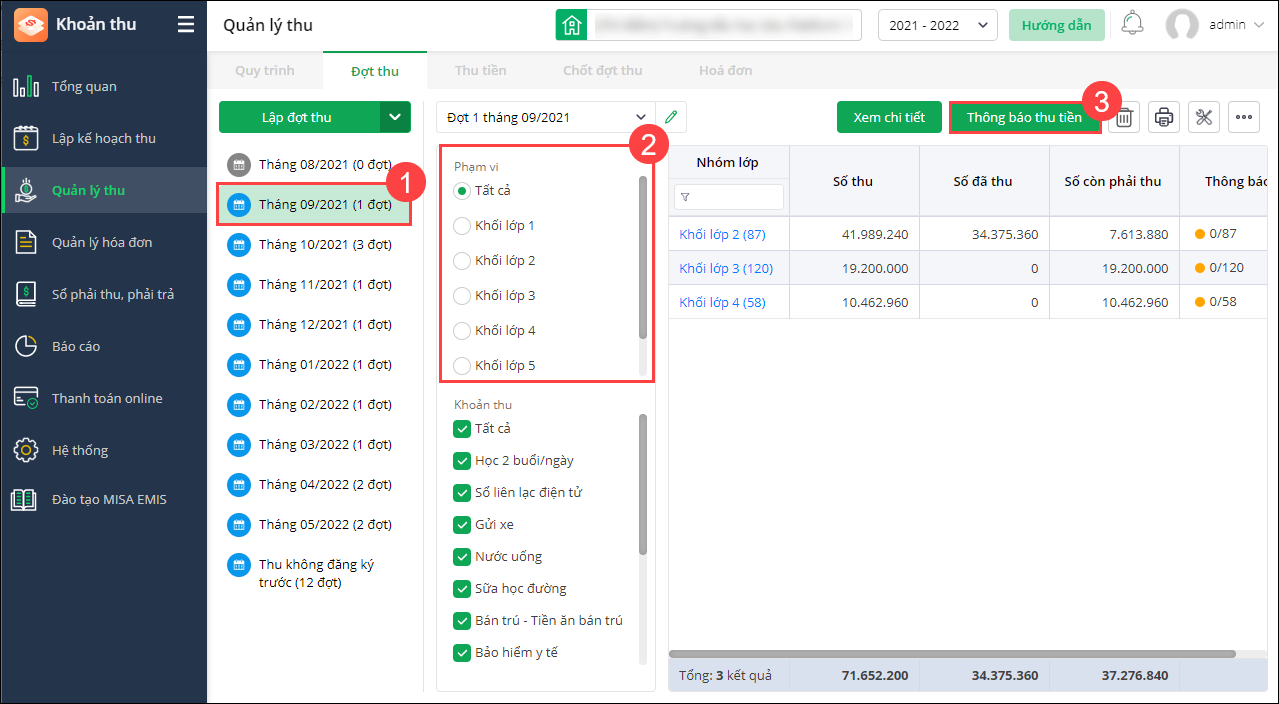Open Tổng quan dashboard icon in sidebar
The height and width of the screenshot is (704, 1279).
click(x=26, y=86)
